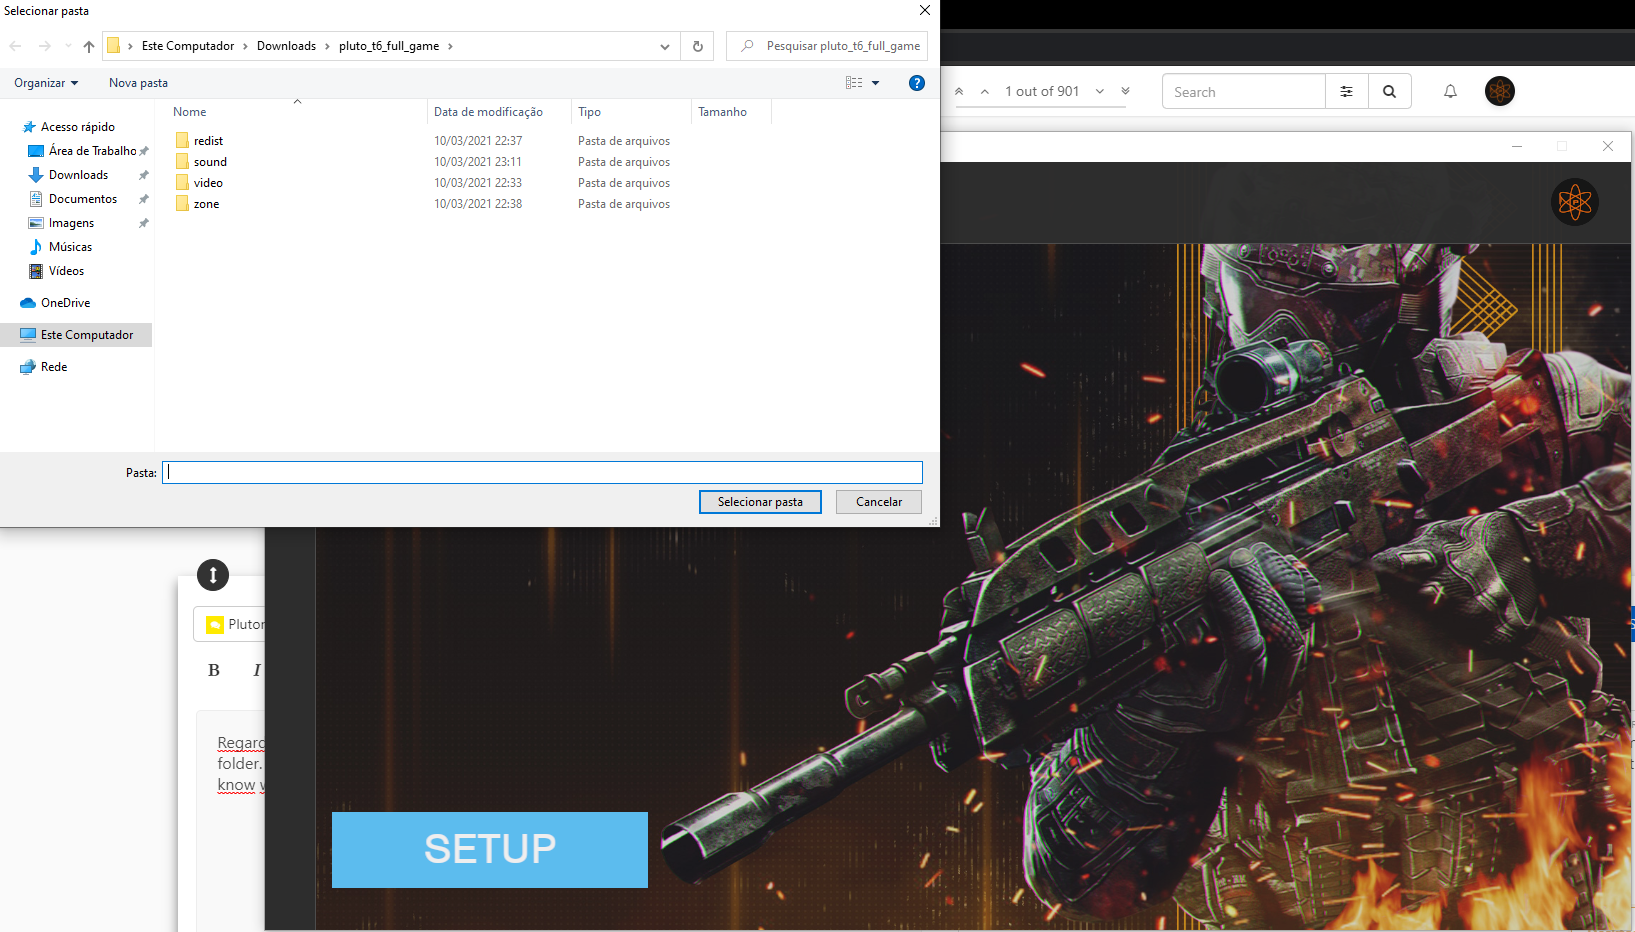Go forward in folder dialog navigation
The height and width of the screenshot is (932, 1635).
(x=45, y=46)
